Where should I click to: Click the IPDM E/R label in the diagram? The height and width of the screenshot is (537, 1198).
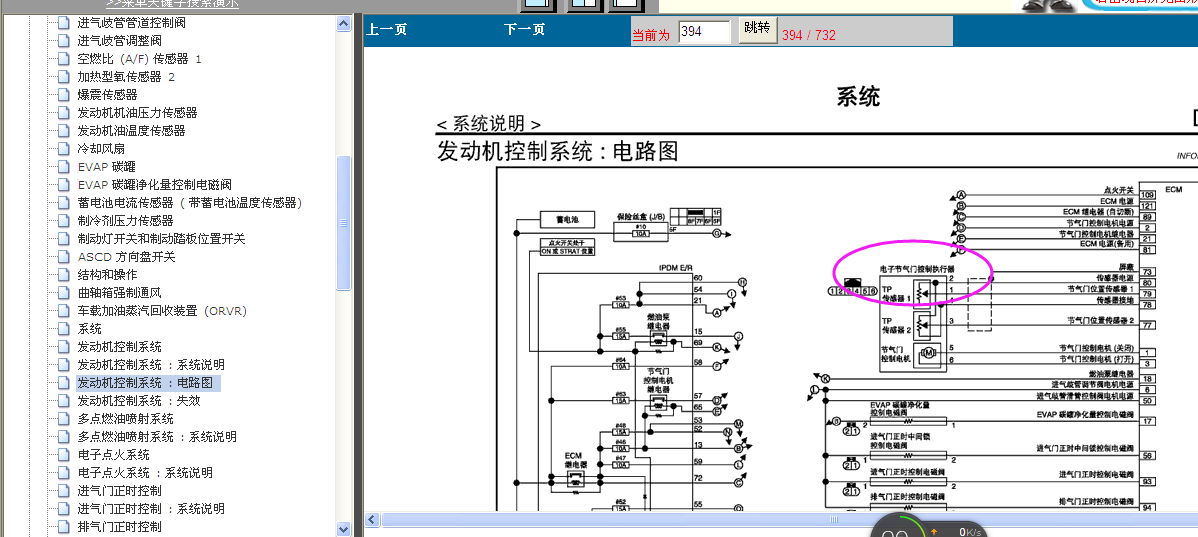pyautogui.click(x=677, y=269)
